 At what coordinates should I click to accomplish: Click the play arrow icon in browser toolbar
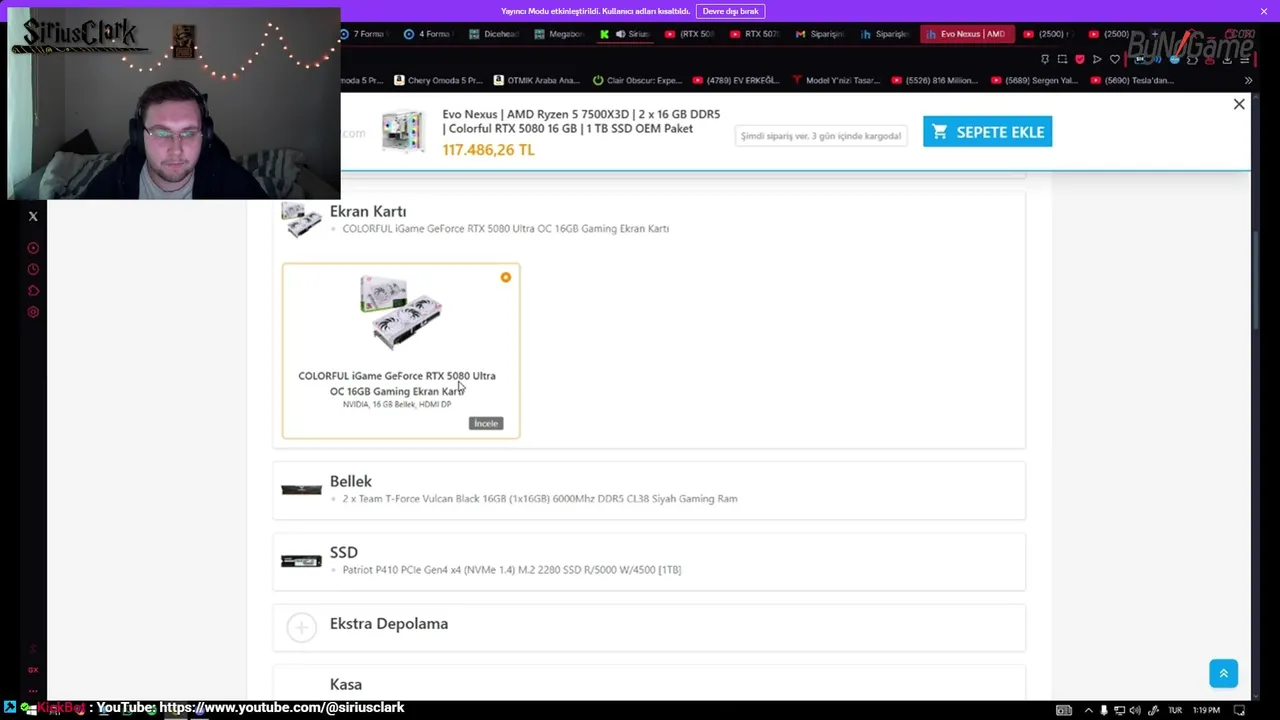[x=1097, y=59]
